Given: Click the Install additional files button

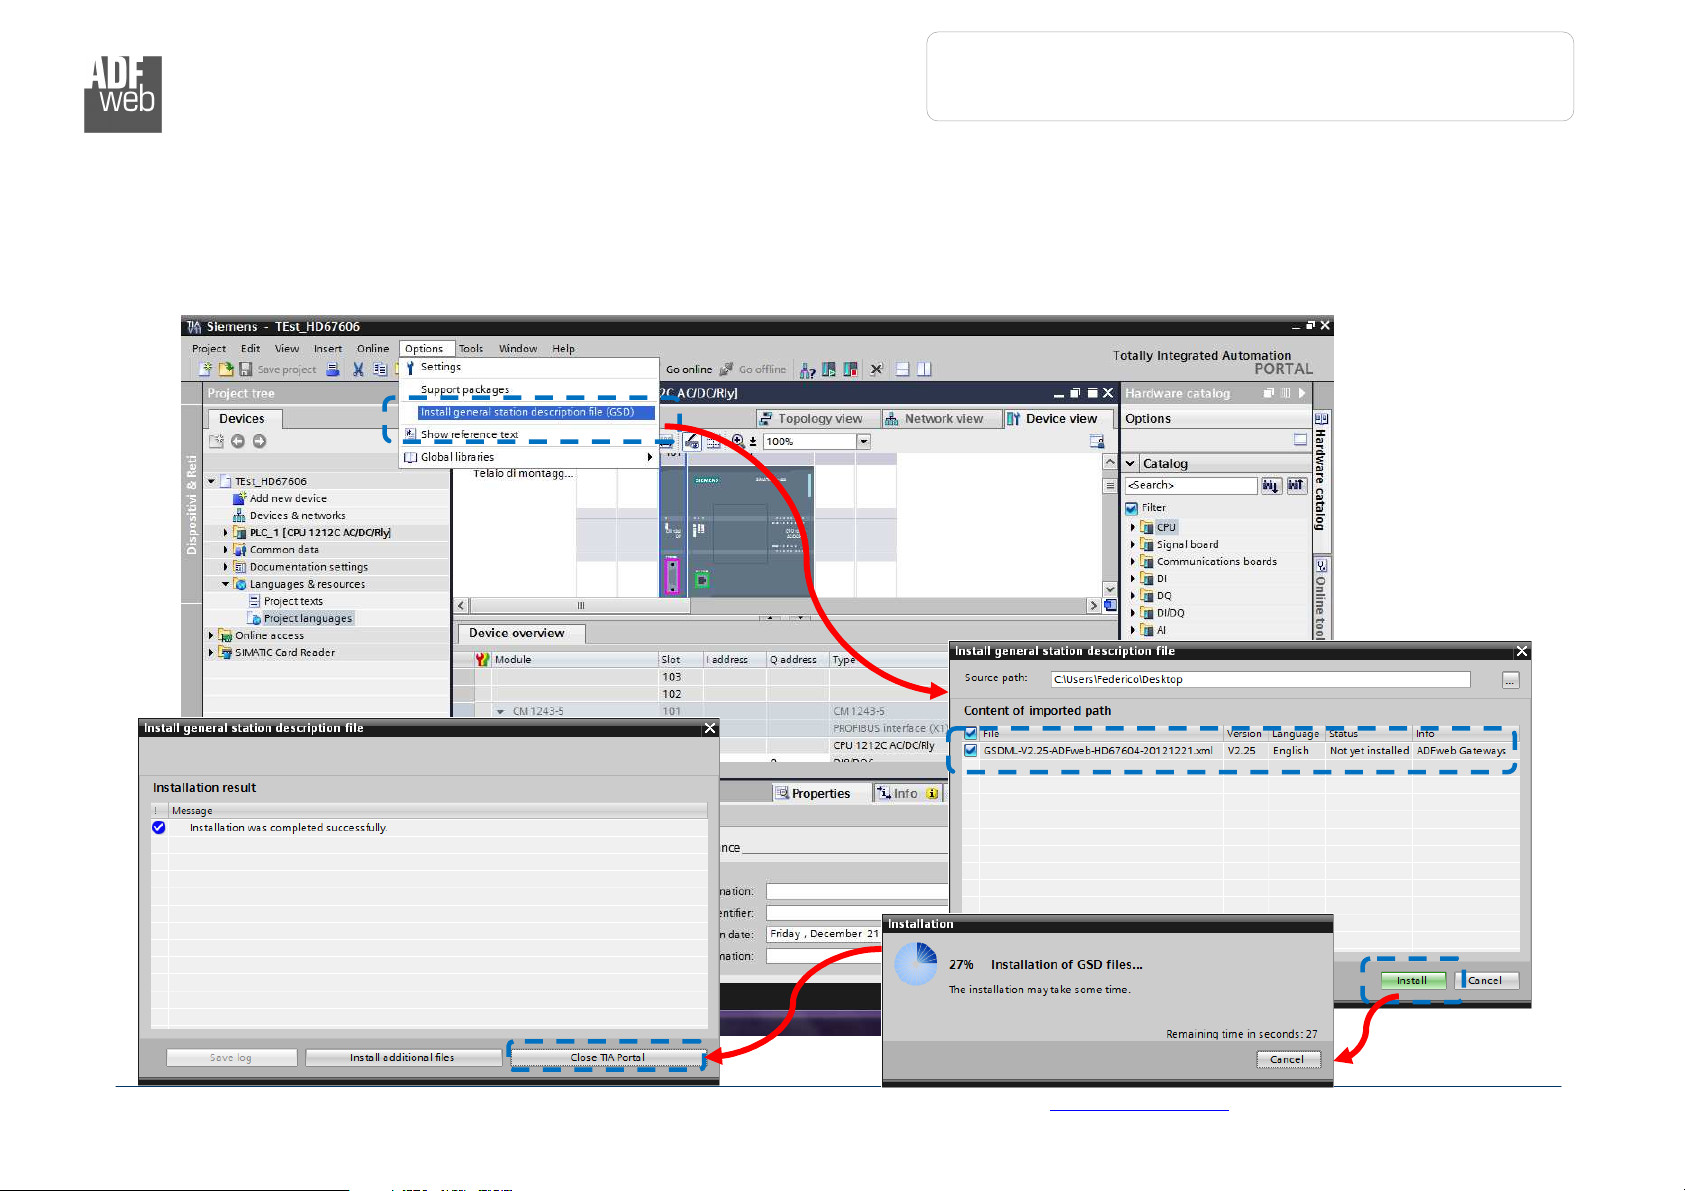Looking at the screenshot, I should pyautogui.click(x=403, y=1057).
